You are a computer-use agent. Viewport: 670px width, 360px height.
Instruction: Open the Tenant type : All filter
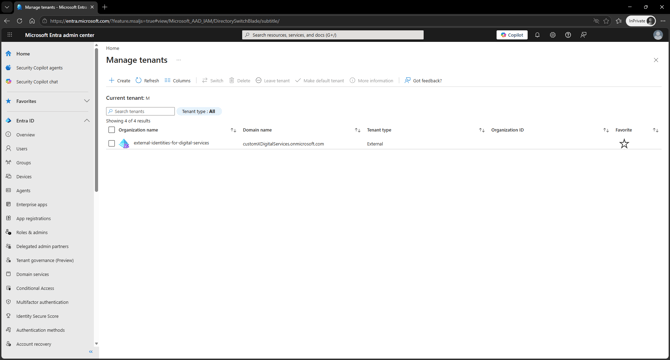pos(199,111)
